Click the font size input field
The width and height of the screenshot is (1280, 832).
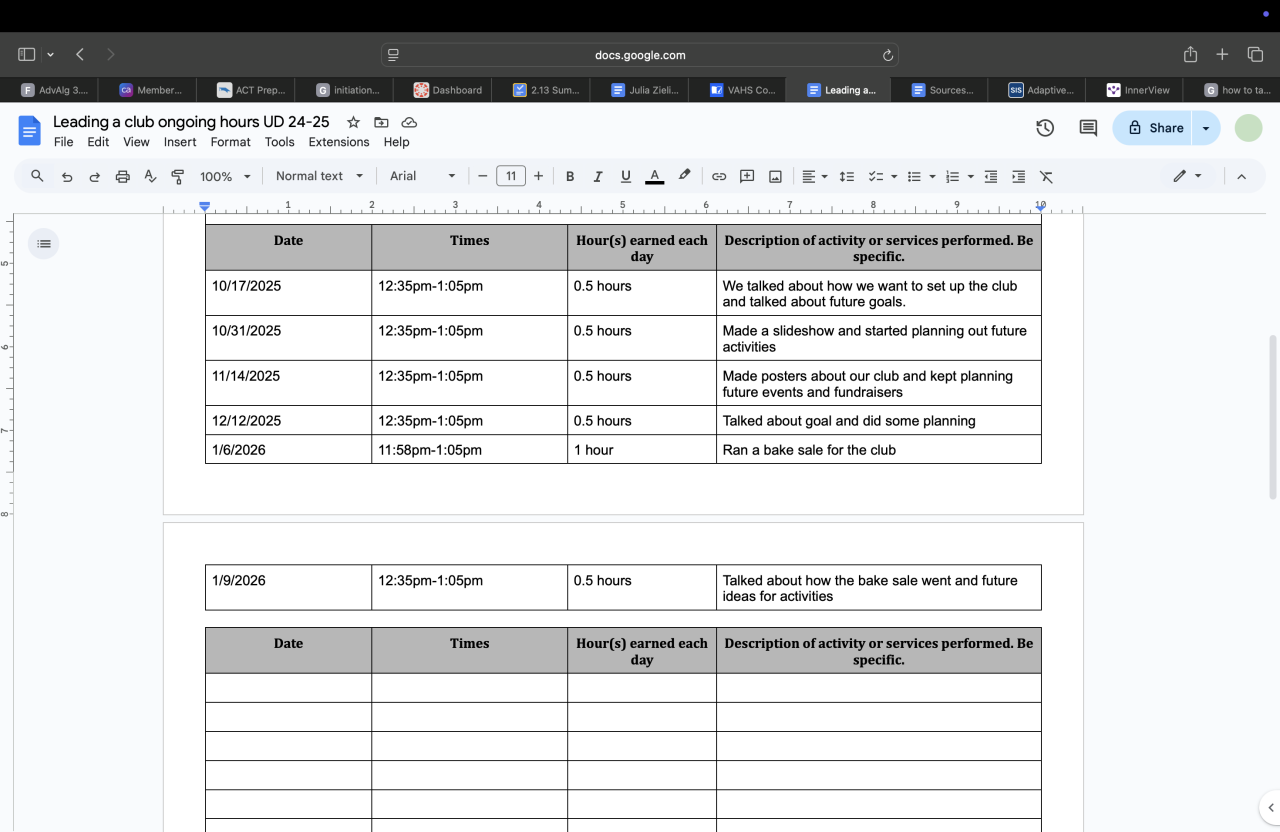(511, 176)
